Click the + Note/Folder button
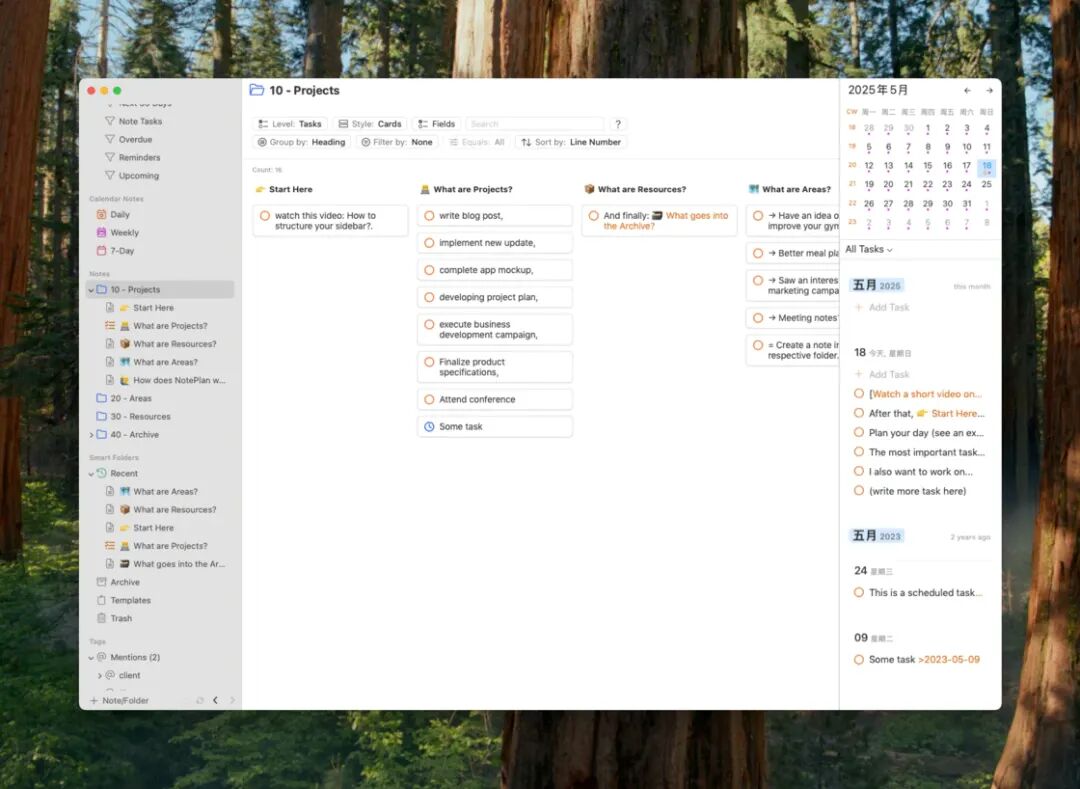The width and height of the screenshot is (1080, 789). pos(119,700)
